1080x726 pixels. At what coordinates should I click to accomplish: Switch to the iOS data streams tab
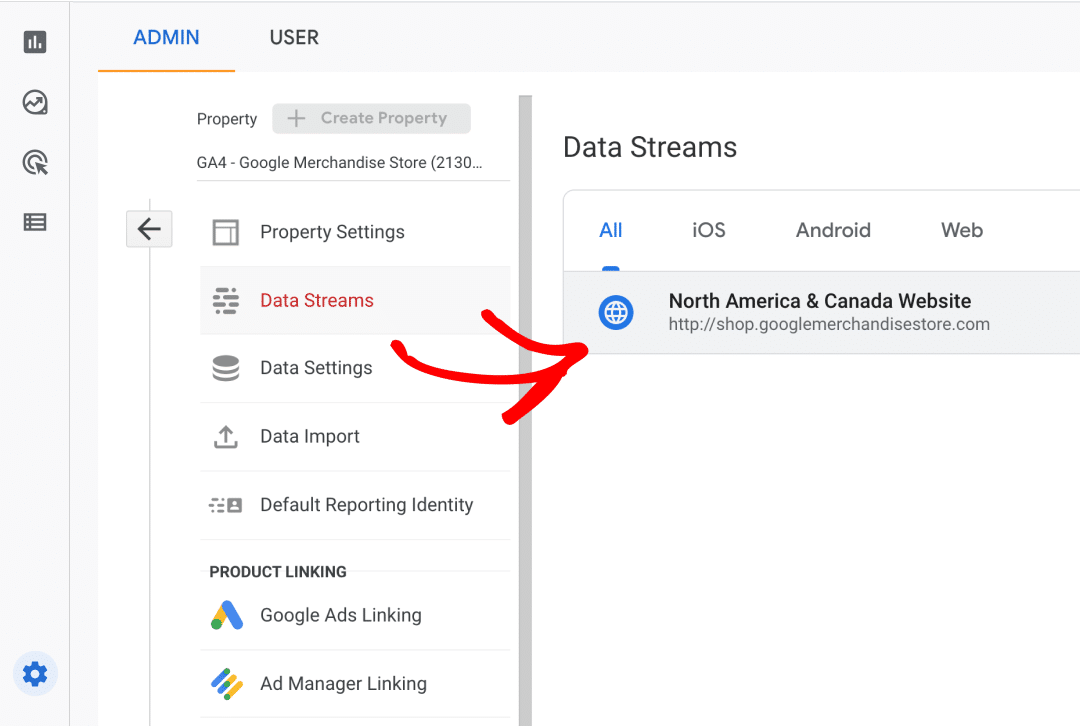point(708,230)
